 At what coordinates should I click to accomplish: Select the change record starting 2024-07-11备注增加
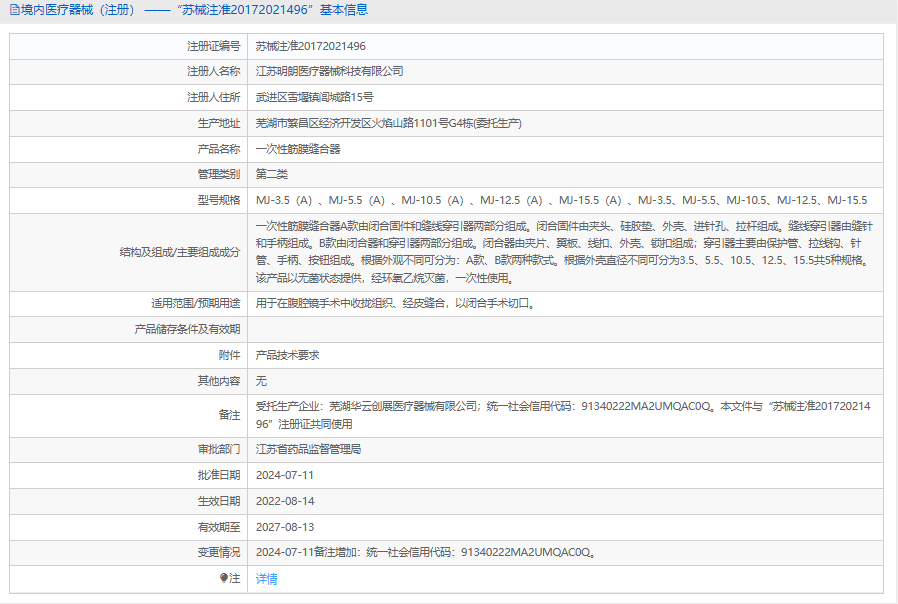pyautogui.click(x=426, y=552)
